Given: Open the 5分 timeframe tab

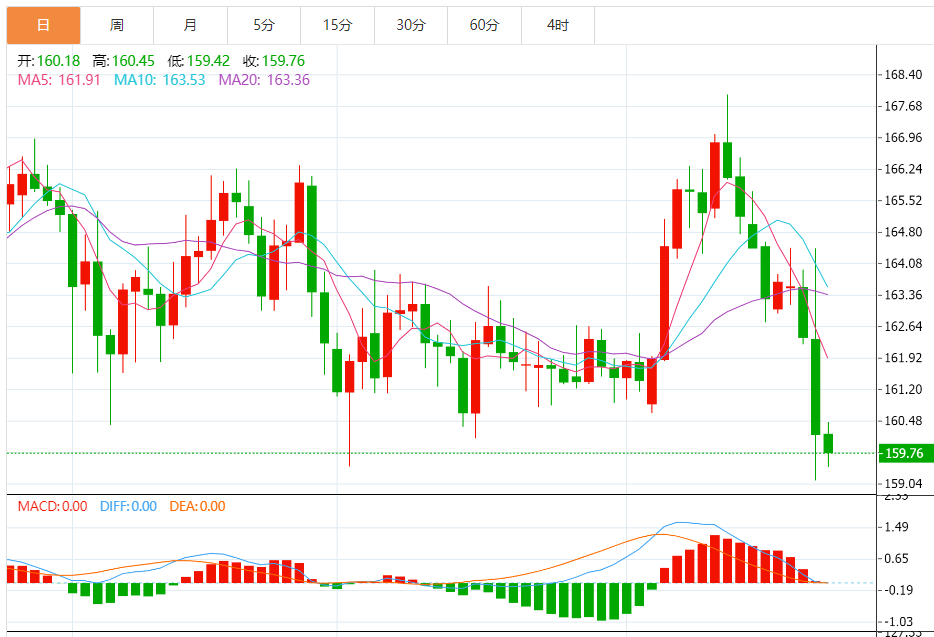Looking at the screenshot, I should tap(264, 26).
